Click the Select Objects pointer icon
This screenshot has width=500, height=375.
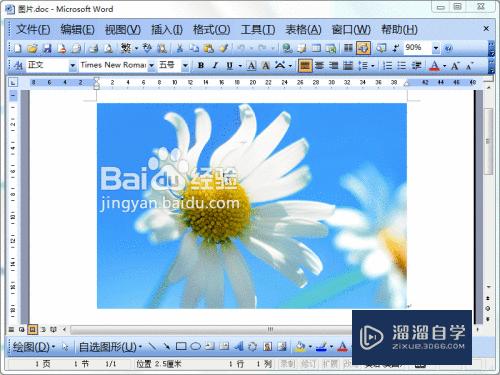click(x=65, y=347)
